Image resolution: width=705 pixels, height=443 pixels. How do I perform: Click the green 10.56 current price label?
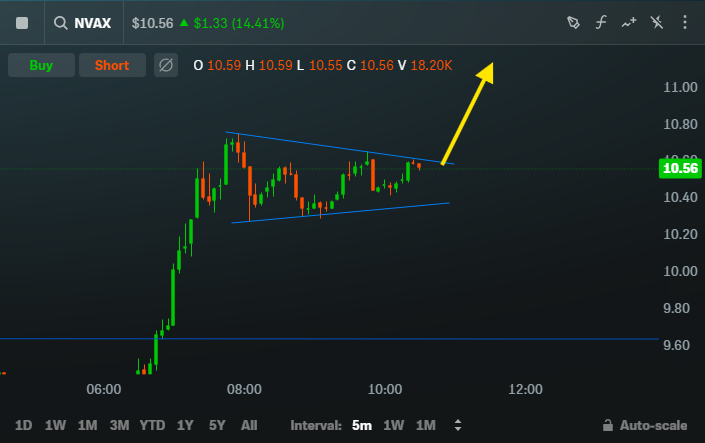tap(680, 169)
